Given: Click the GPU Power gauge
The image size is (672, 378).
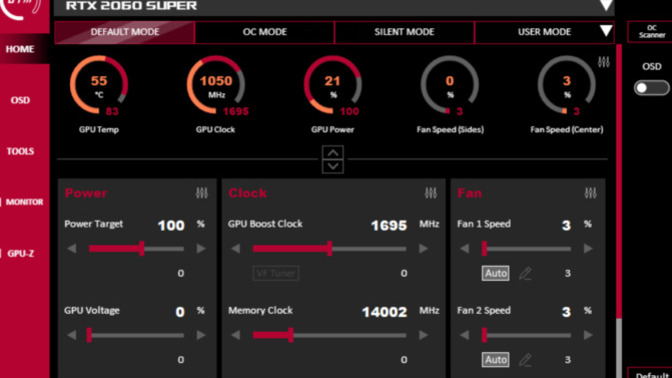Looking at the screenshot, I should [333, 85].
